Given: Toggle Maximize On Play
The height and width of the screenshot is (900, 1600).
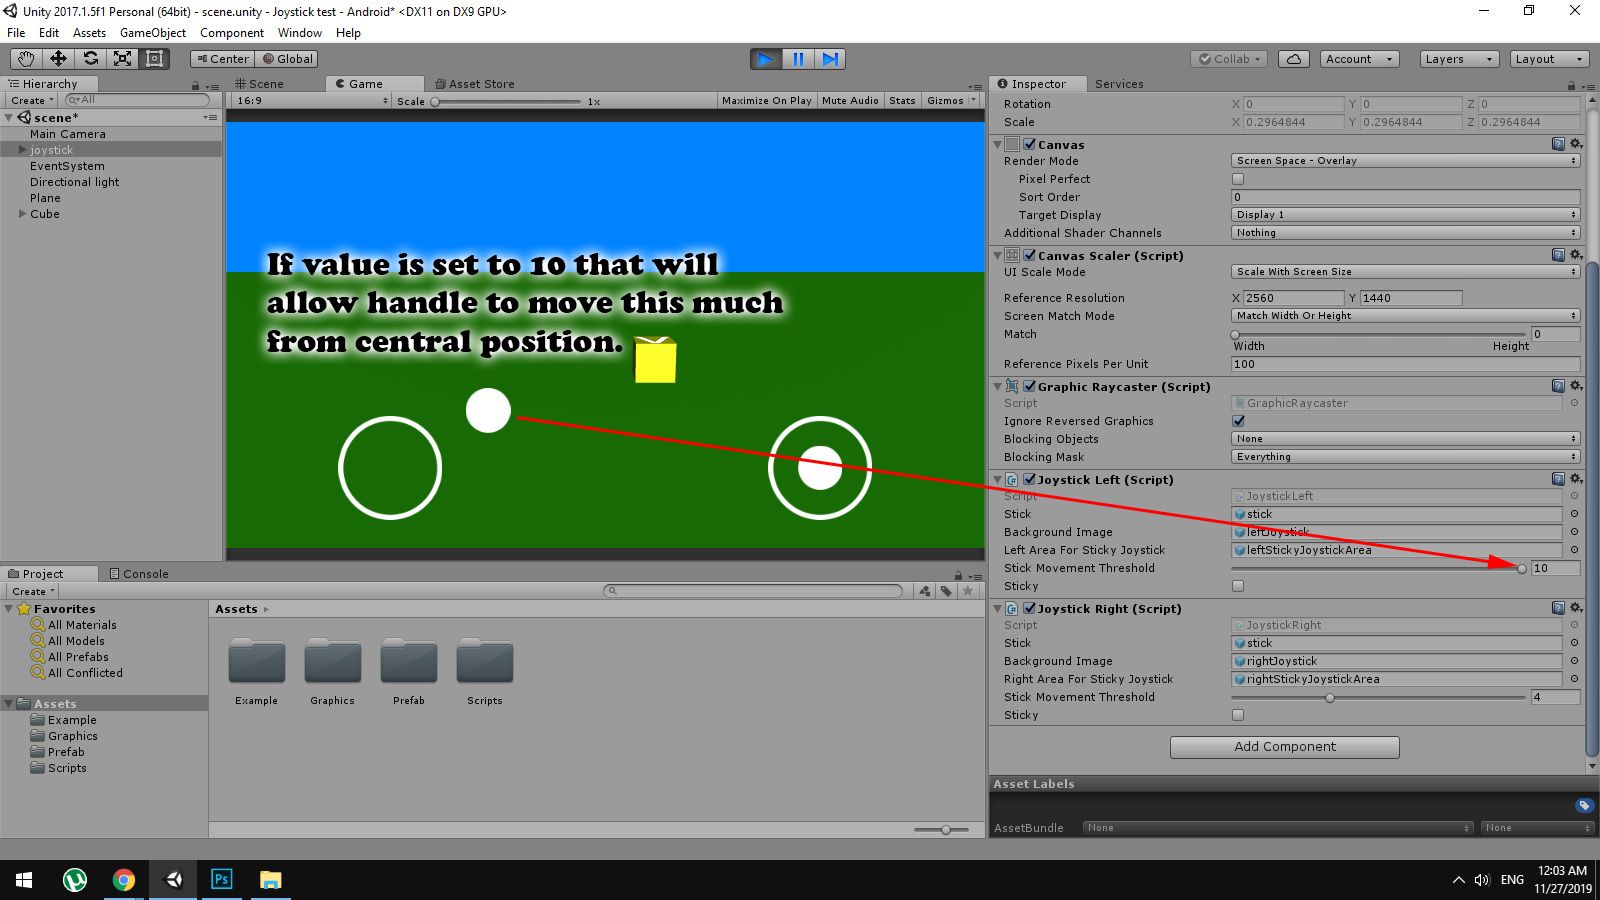Looking at the screenshot, I should [767, 100].
